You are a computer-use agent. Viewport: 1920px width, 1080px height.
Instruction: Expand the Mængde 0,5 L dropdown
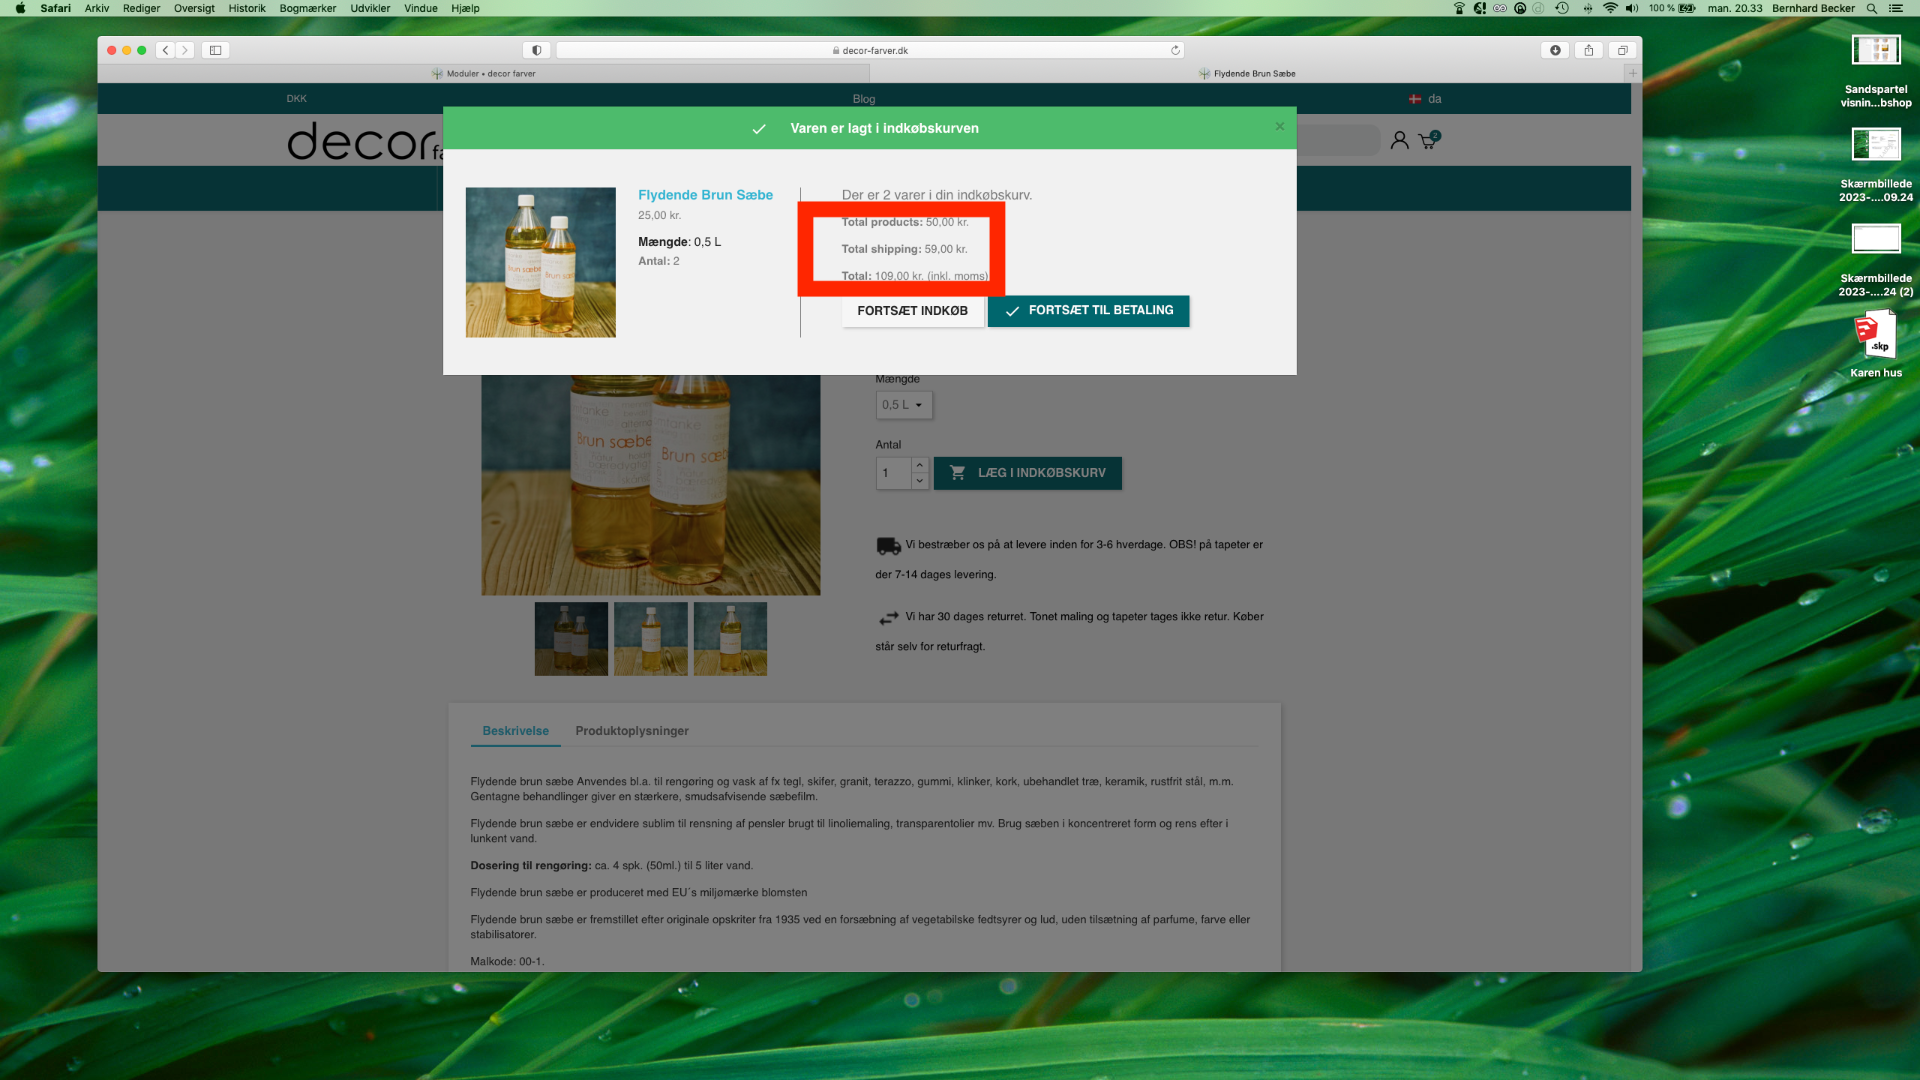point(903,405)
